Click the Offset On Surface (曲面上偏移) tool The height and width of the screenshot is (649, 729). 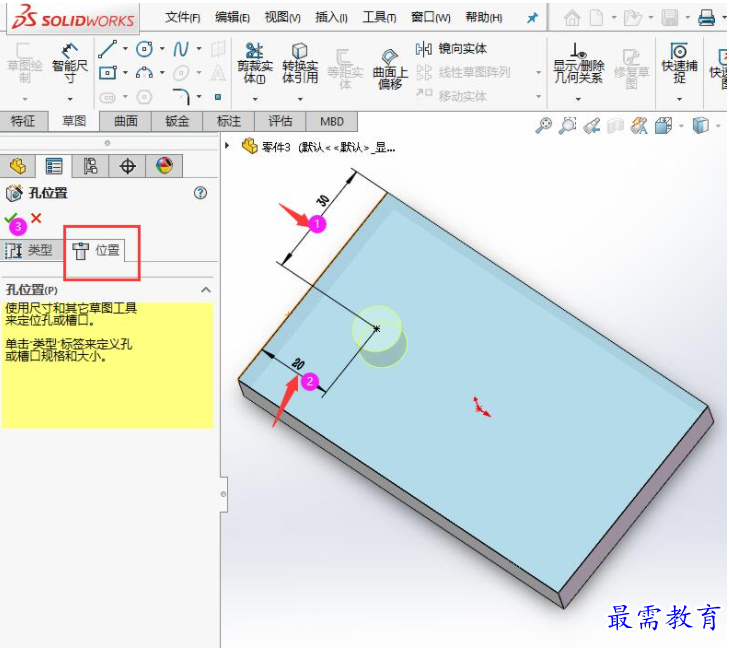390,69
